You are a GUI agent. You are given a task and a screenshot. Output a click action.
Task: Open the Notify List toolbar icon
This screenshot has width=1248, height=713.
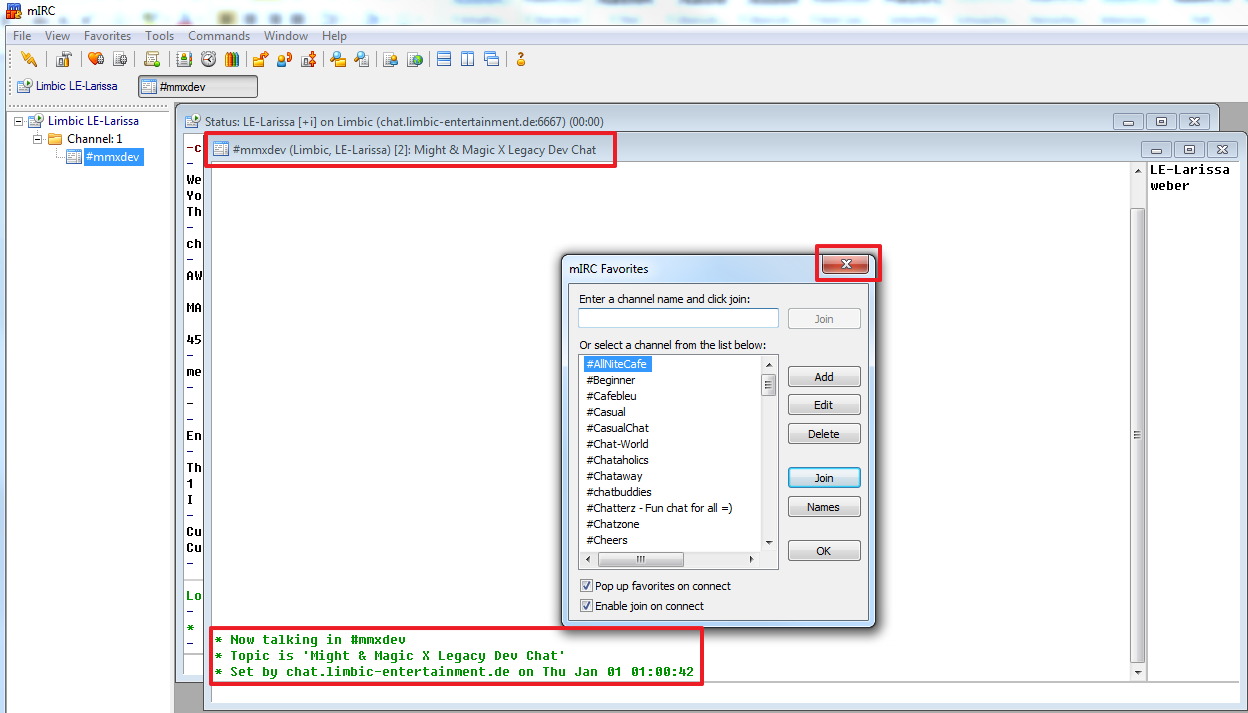click(391, 59)
